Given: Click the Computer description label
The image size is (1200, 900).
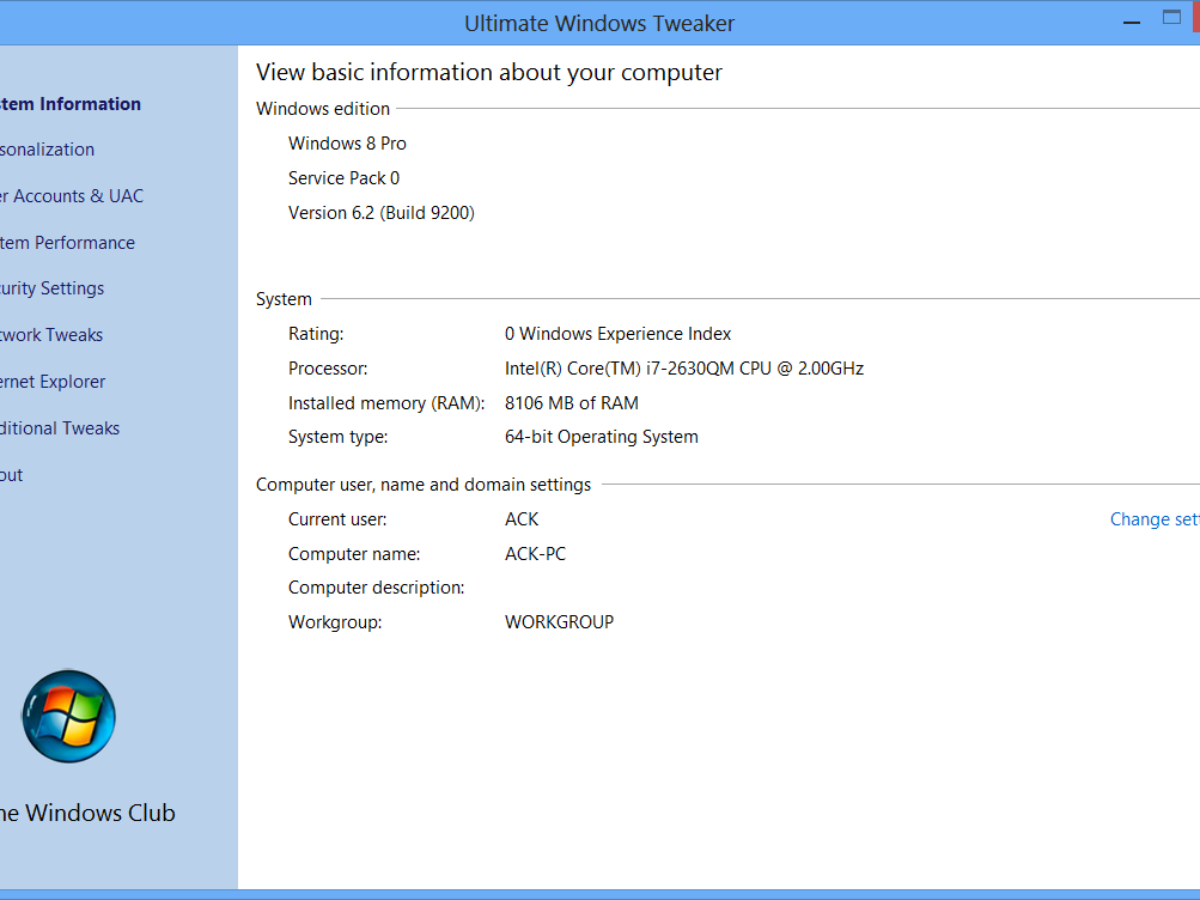Looking at the screenshot, I should 376,588.
